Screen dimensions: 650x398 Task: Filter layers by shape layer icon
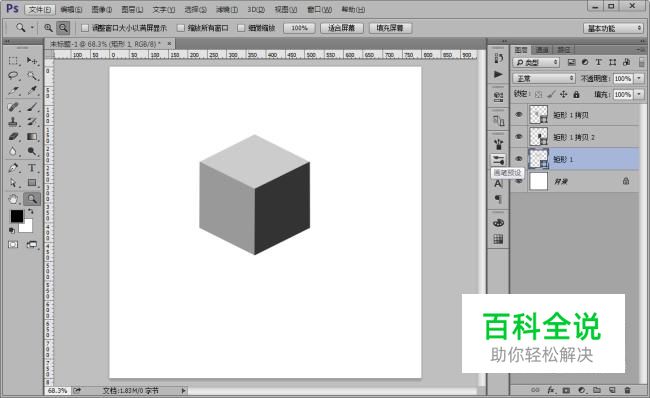pos(612,62)
